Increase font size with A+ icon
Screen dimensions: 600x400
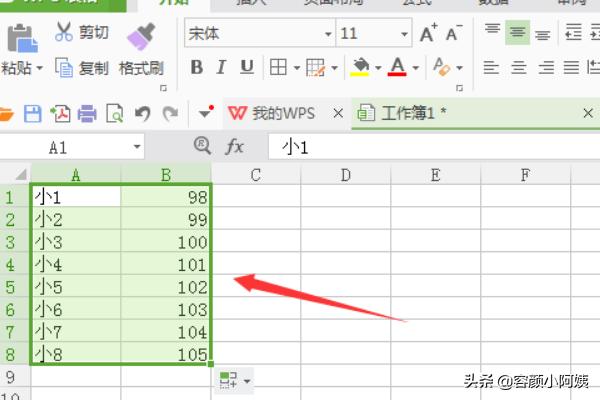(x=428, y=33)
